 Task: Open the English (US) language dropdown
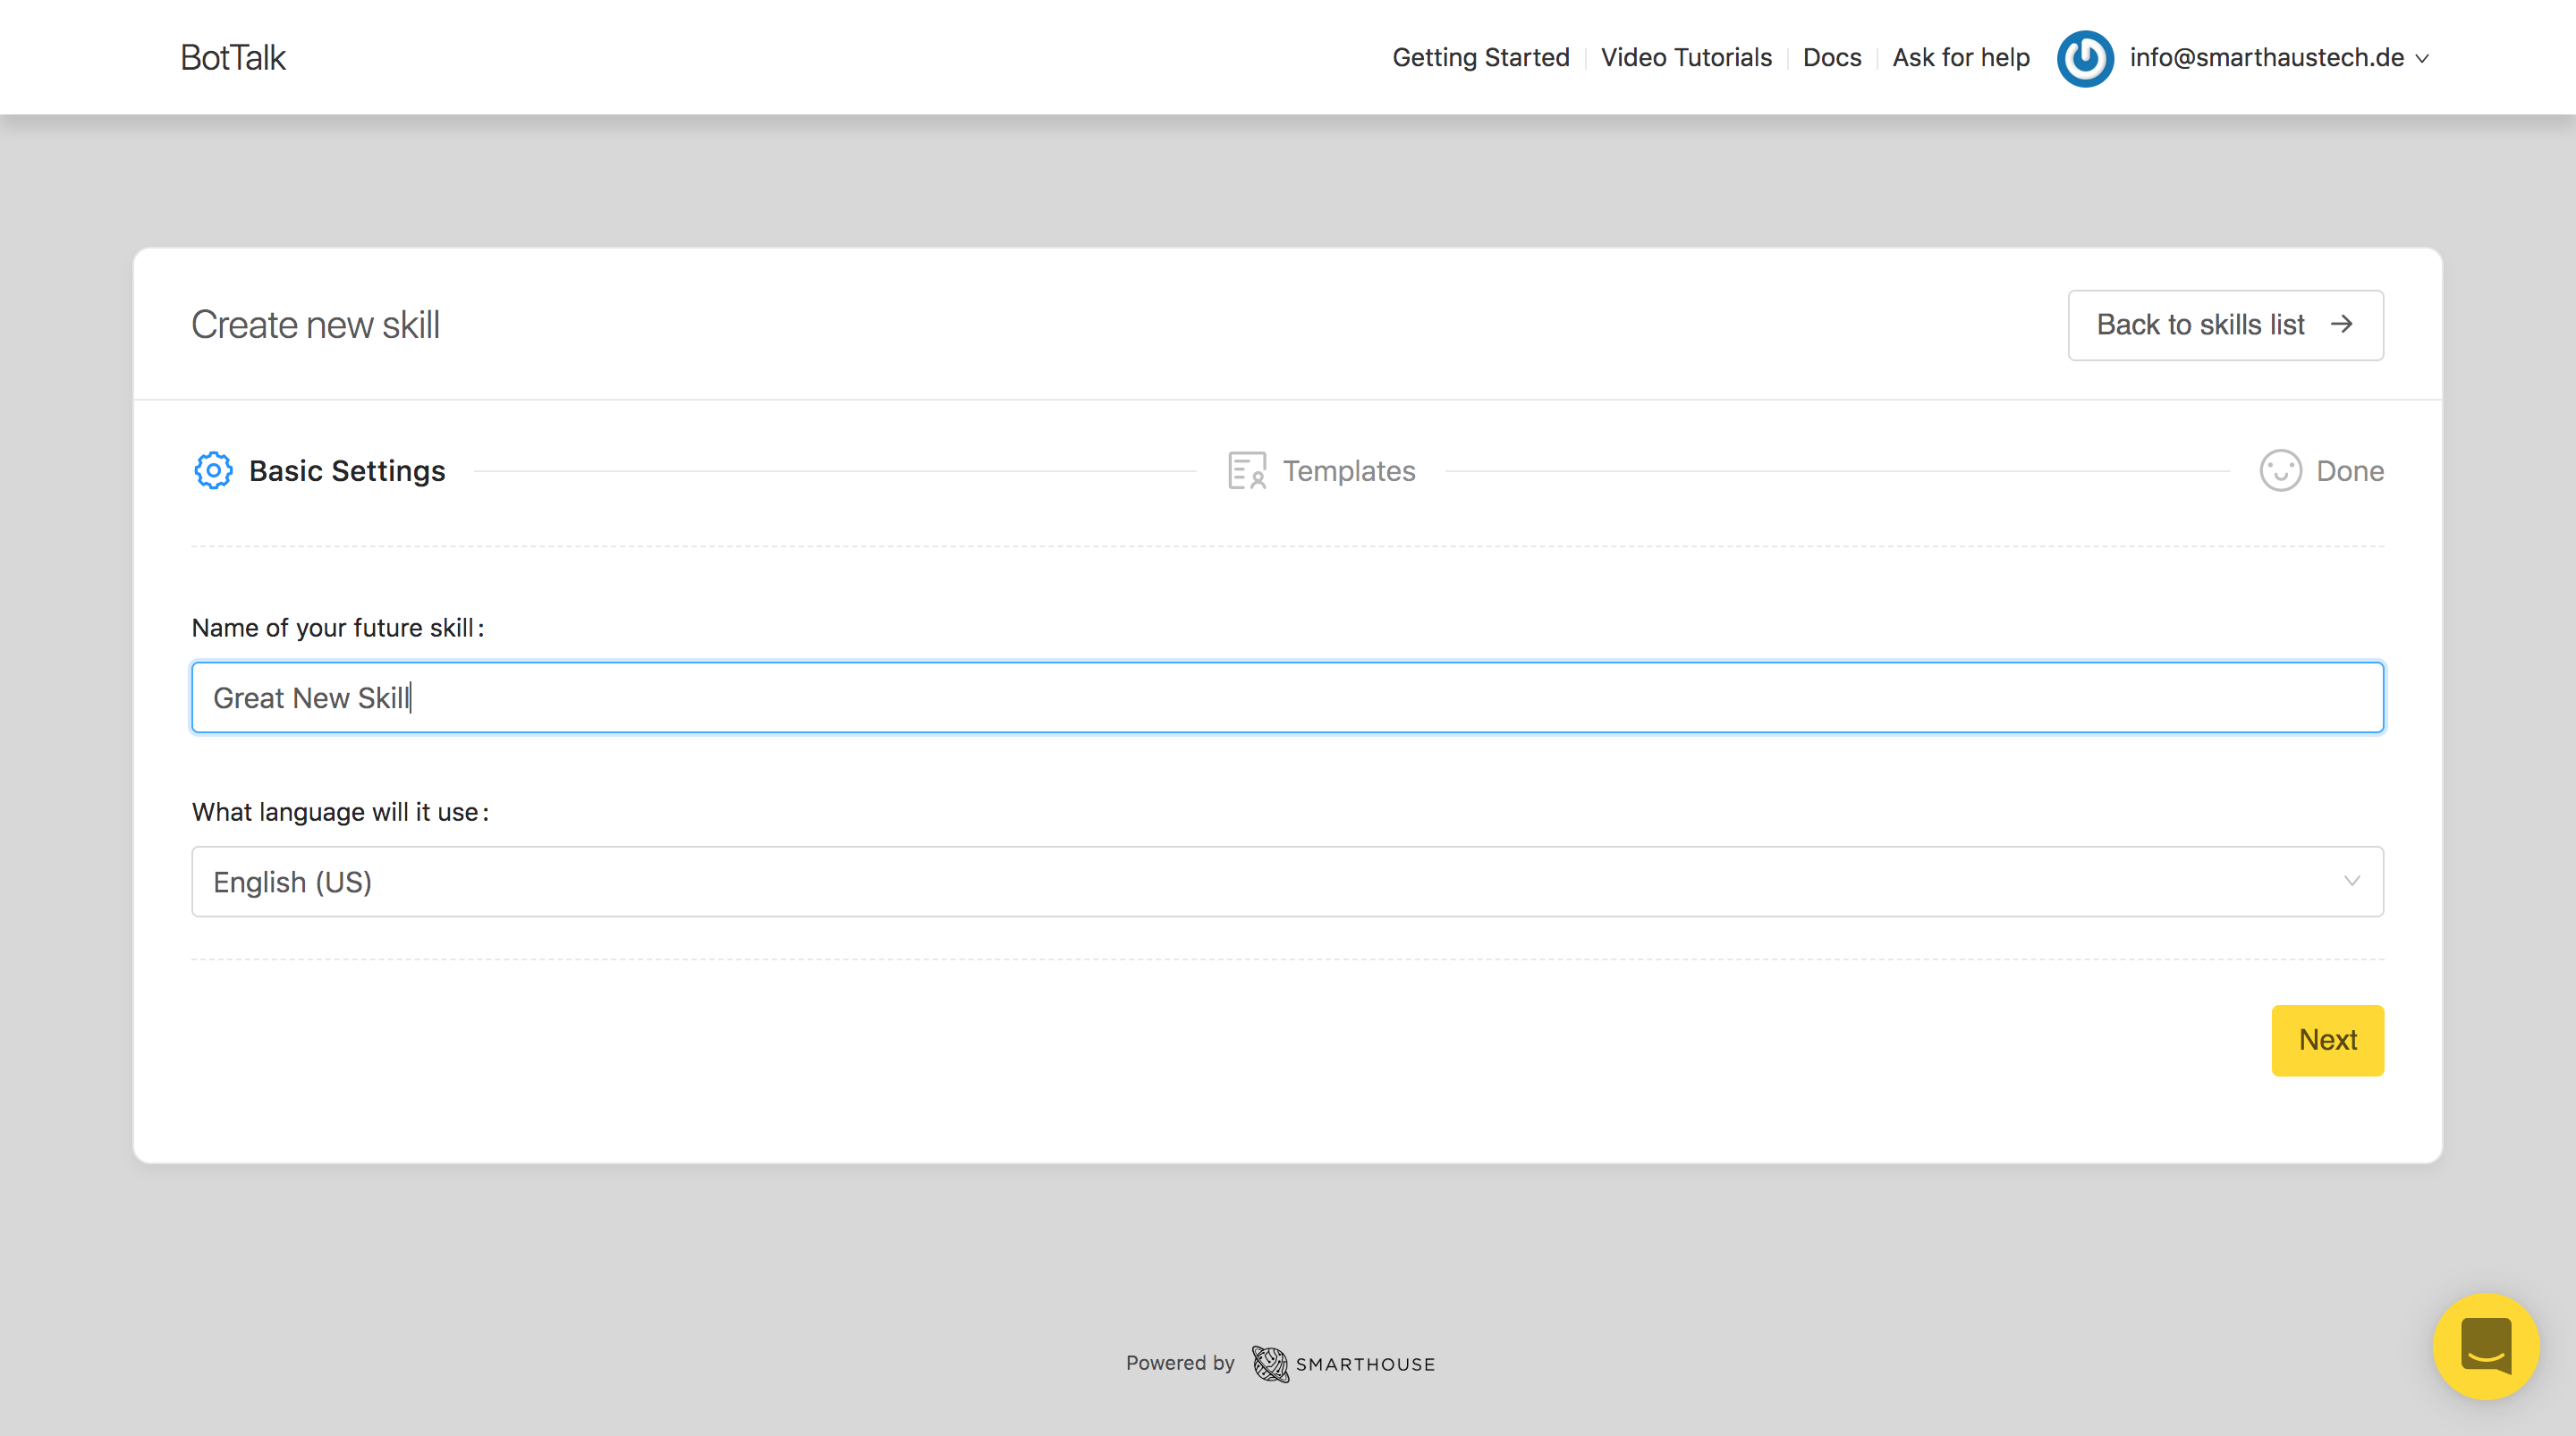coord(1286,882)
